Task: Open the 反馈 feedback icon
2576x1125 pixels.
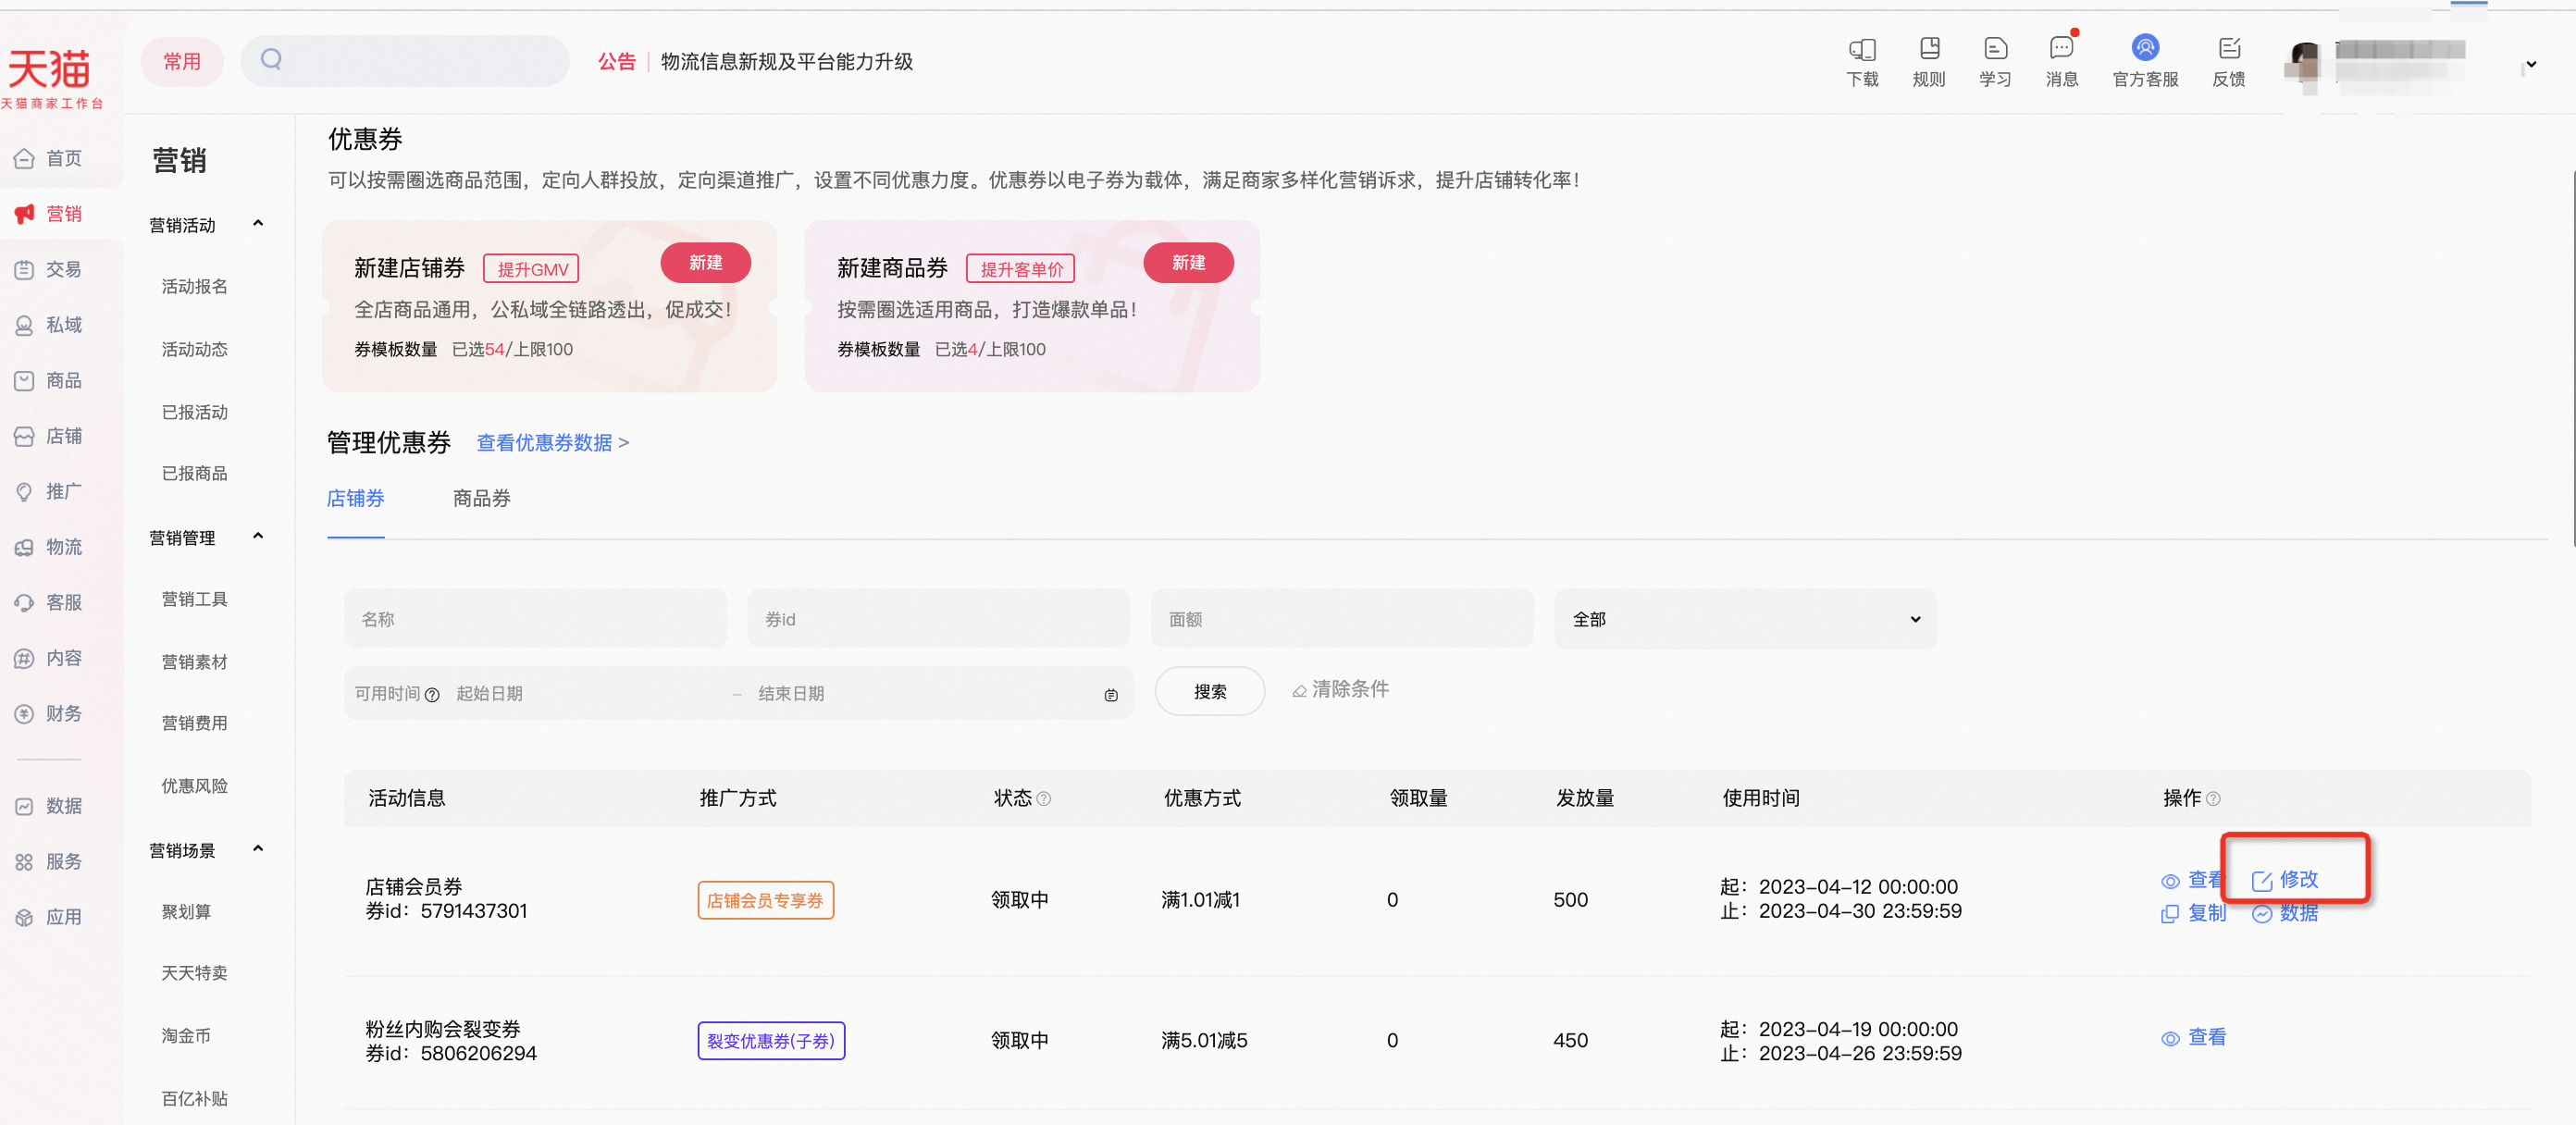Action: [x=2228, y=62]
